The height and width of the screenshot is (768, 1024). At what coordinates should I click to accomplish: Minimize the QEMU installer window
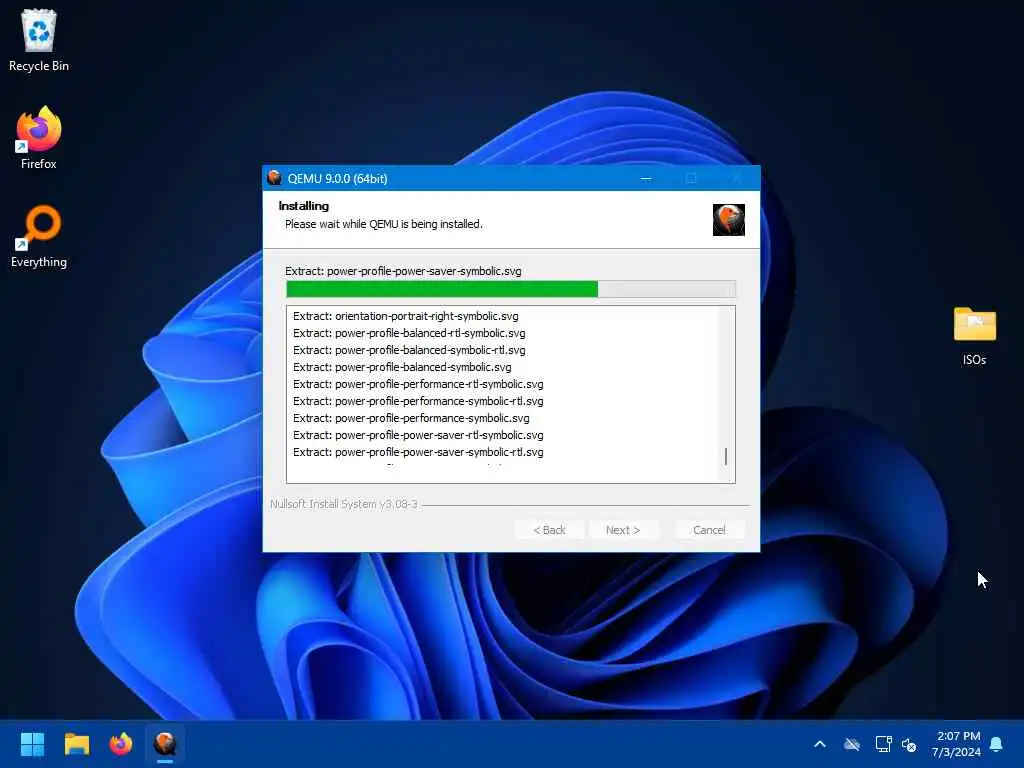click(646, 178)
